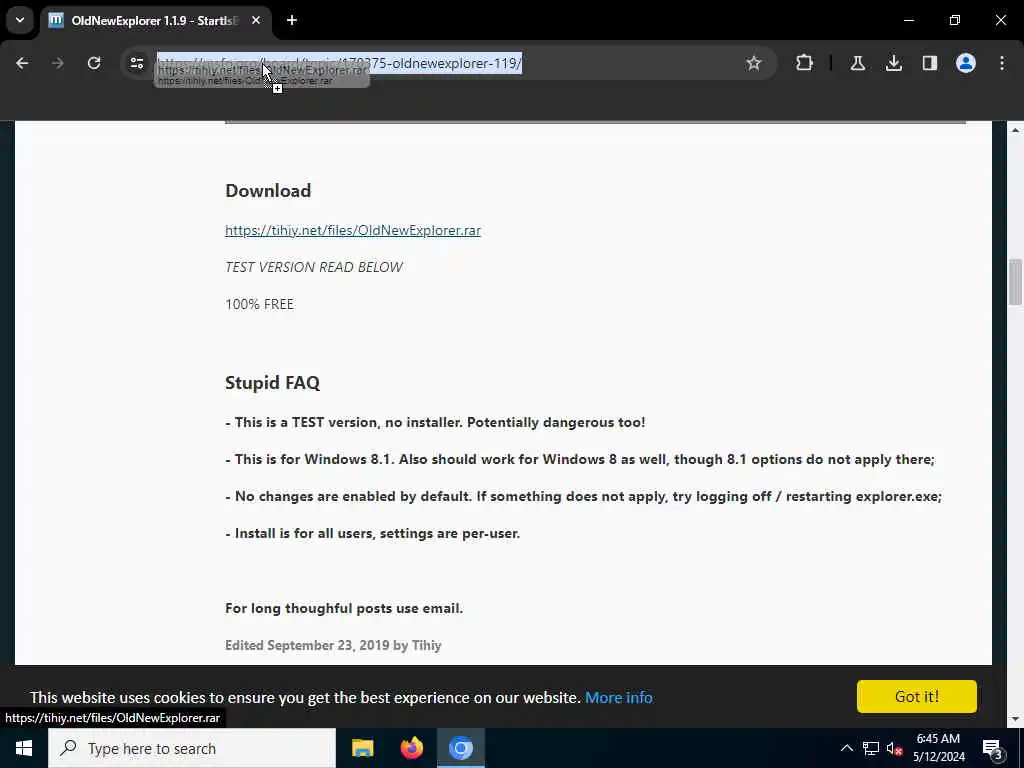Click the scrollbar down arrow
The height and width of the screenshot is (768, 1024).
tap(1015, 720)
